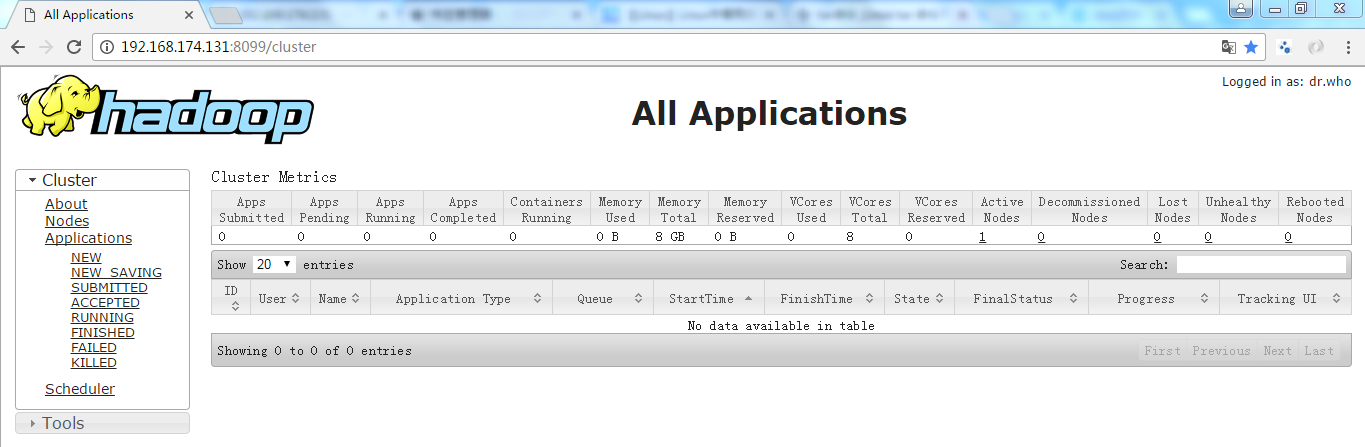
Task: Open the Nodes link
Action: point(67,221)
